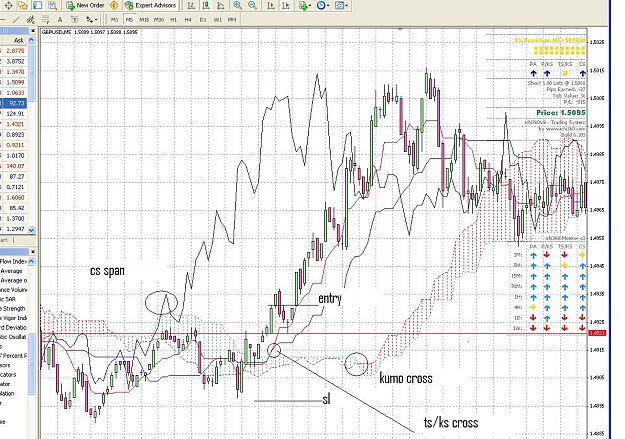Click the 'sl' stop loss label
The width and height of the screenshot is (625, 439).
click(x=326, y=399)
